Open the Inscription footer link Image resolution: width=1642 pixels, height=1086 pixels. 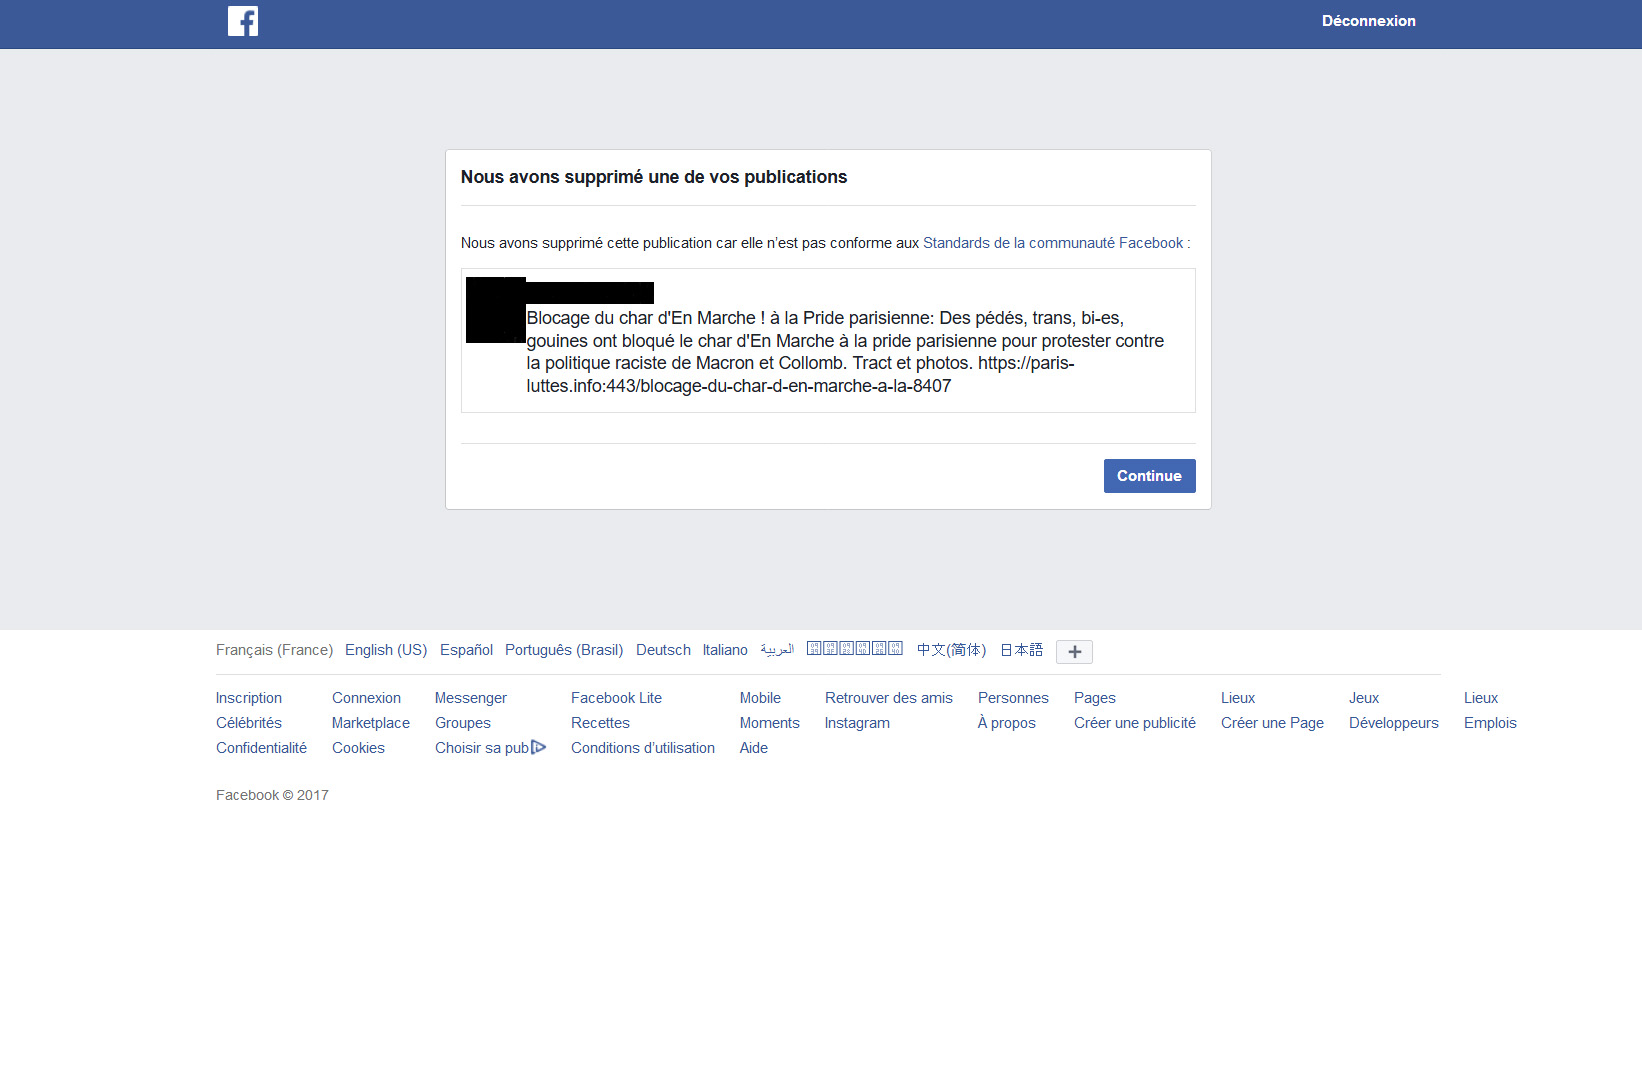pos(249,698)
